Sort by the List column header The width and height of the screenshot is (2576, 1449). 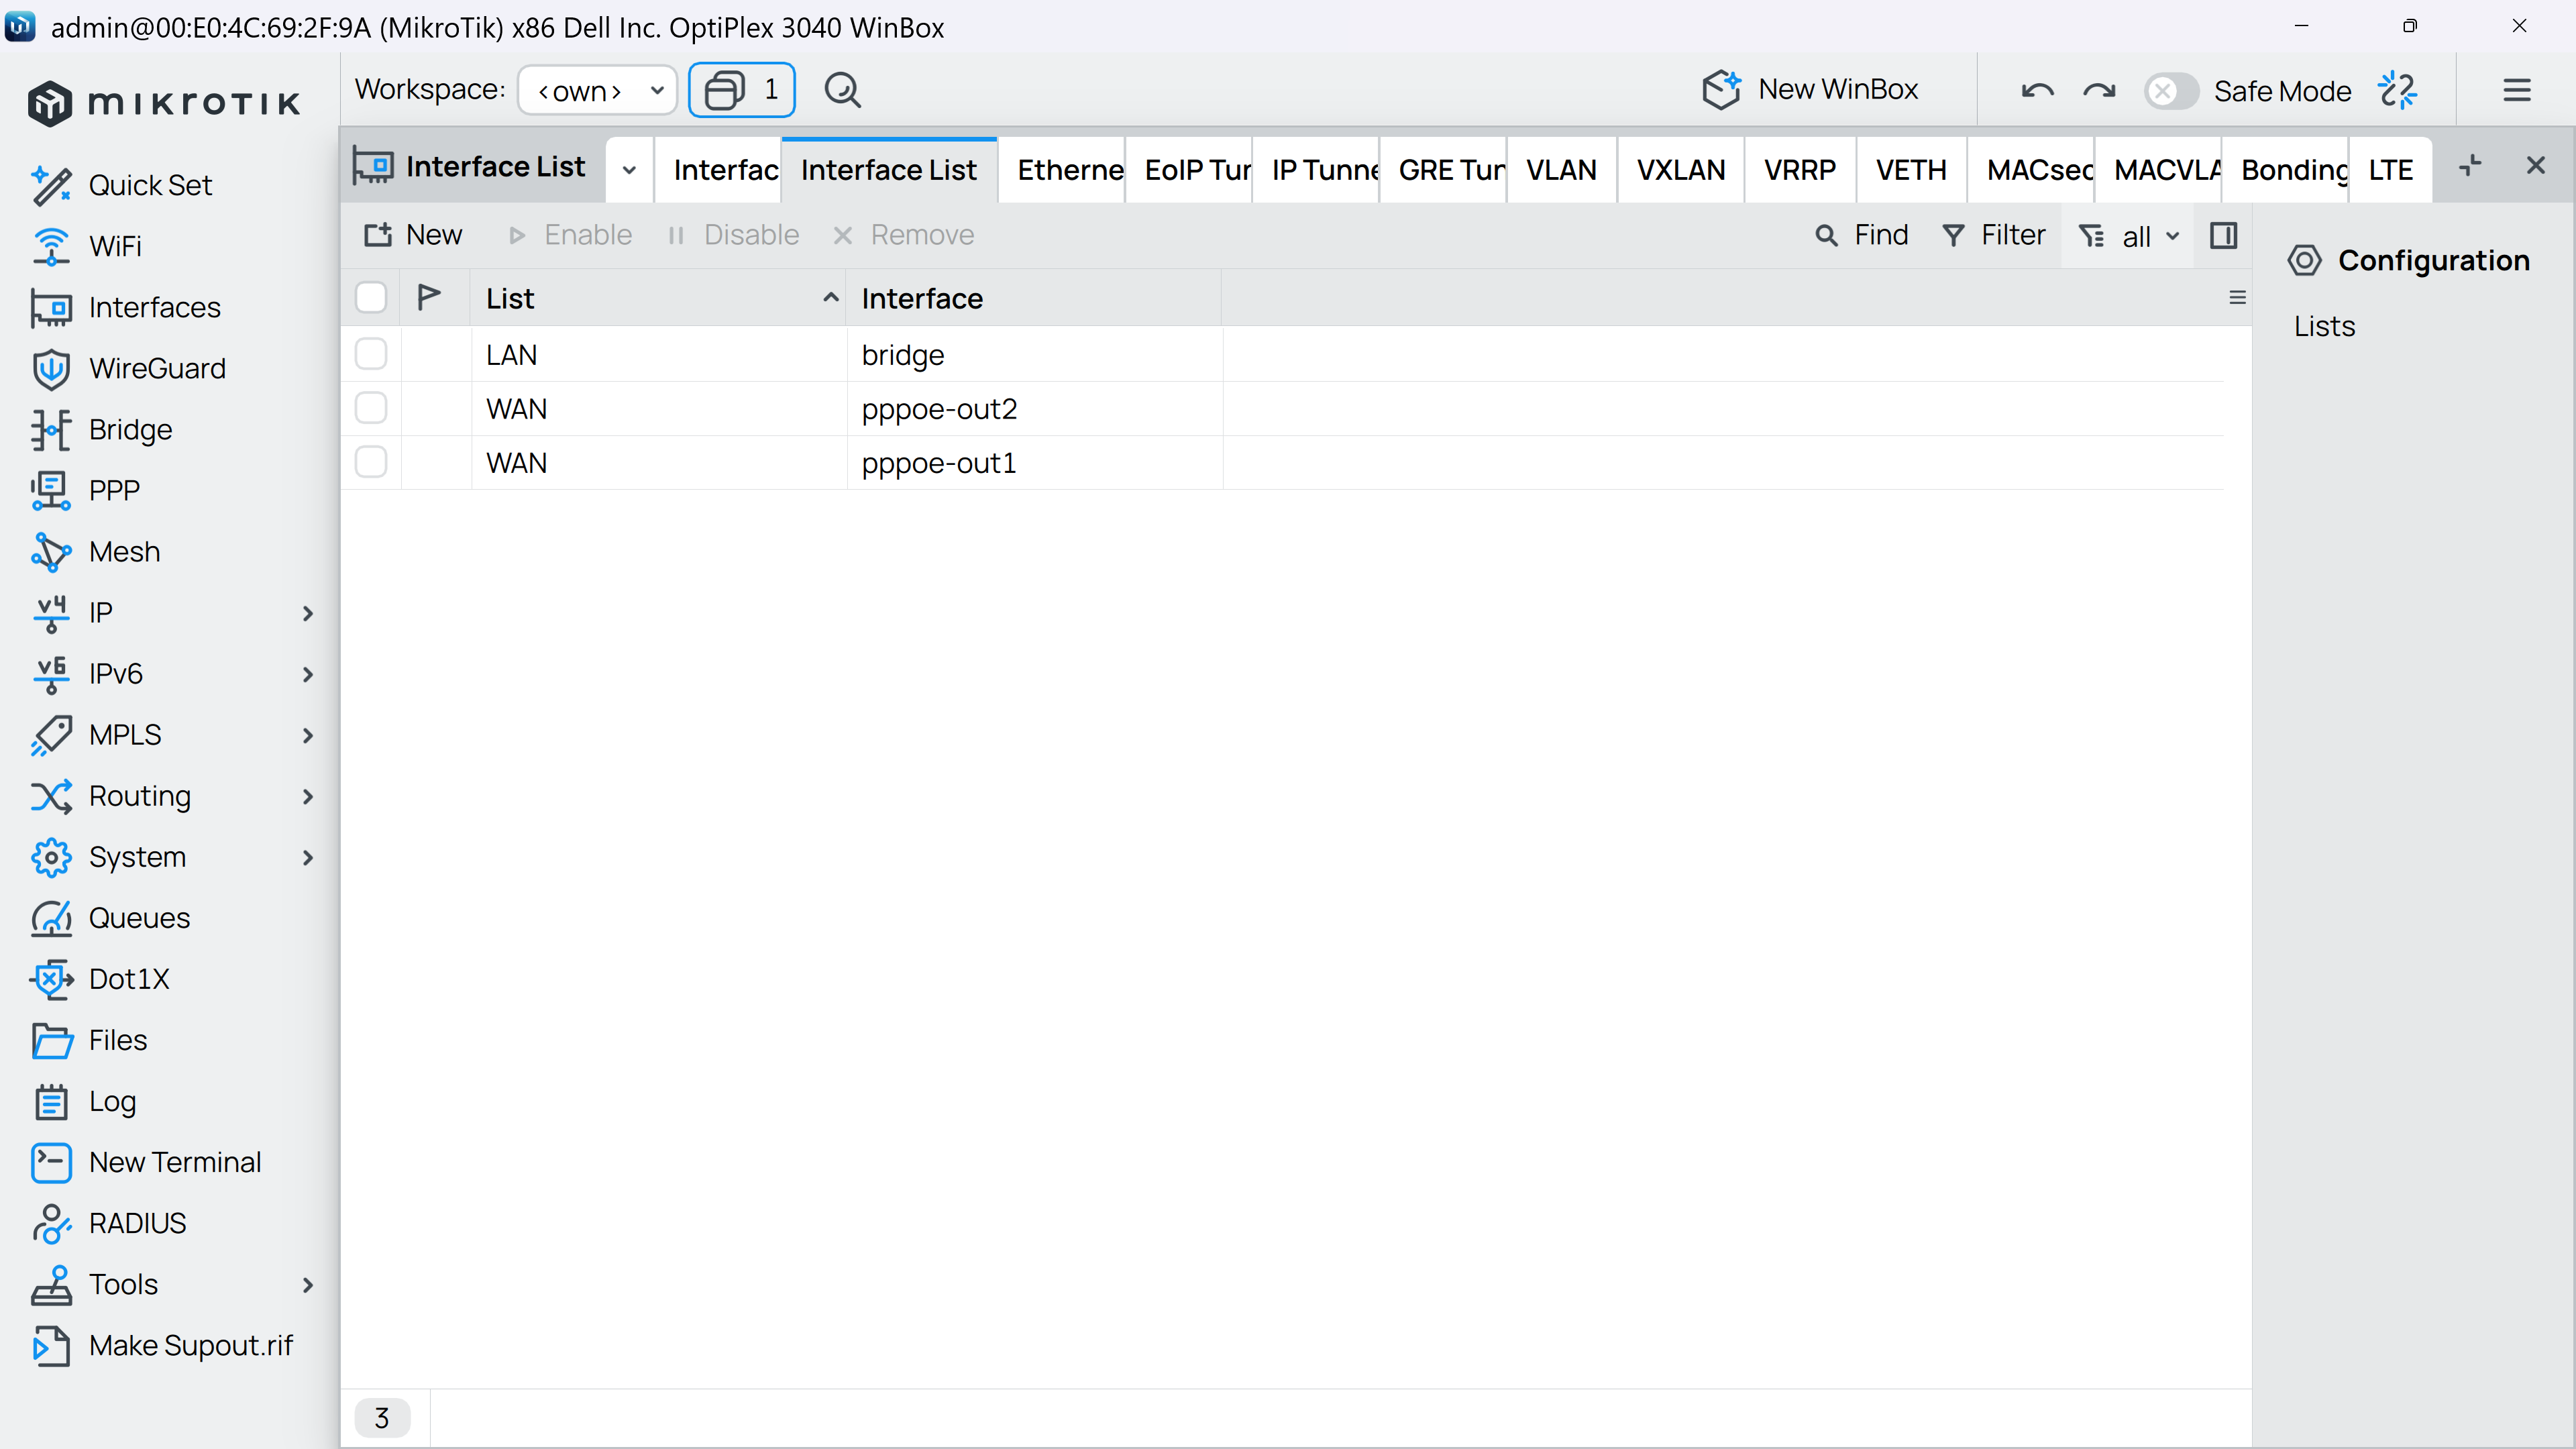pyautogui.click(x=658, y=298)
